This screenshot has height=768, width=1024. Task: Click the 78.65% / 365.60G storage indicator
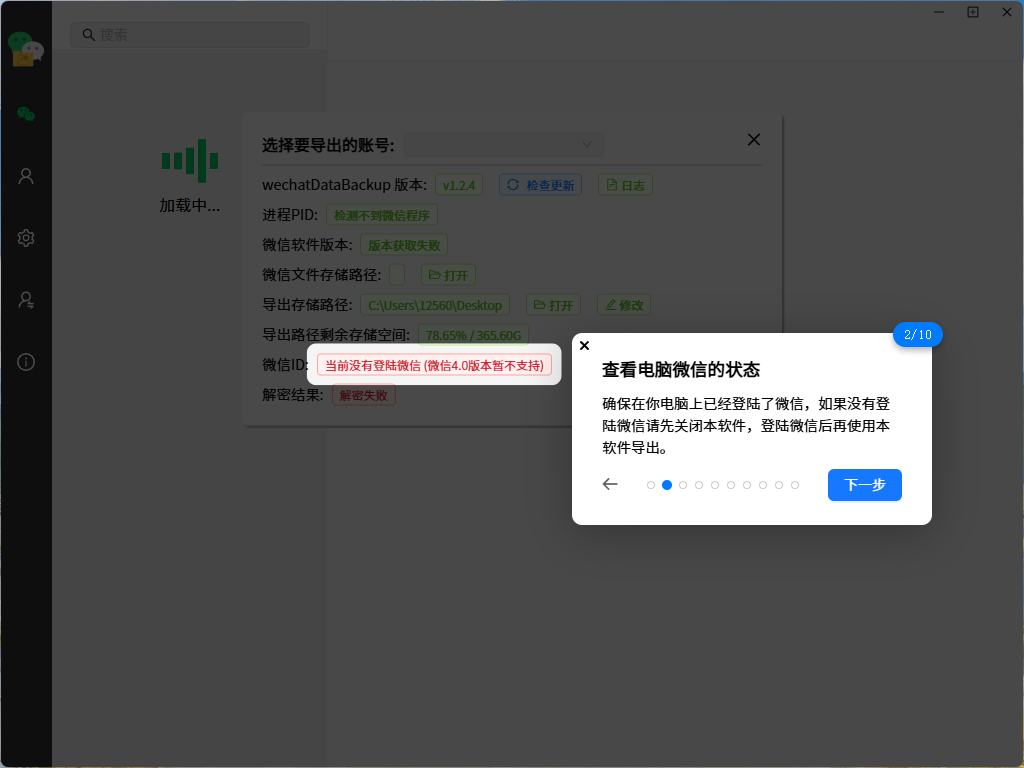tap(473, 334)
